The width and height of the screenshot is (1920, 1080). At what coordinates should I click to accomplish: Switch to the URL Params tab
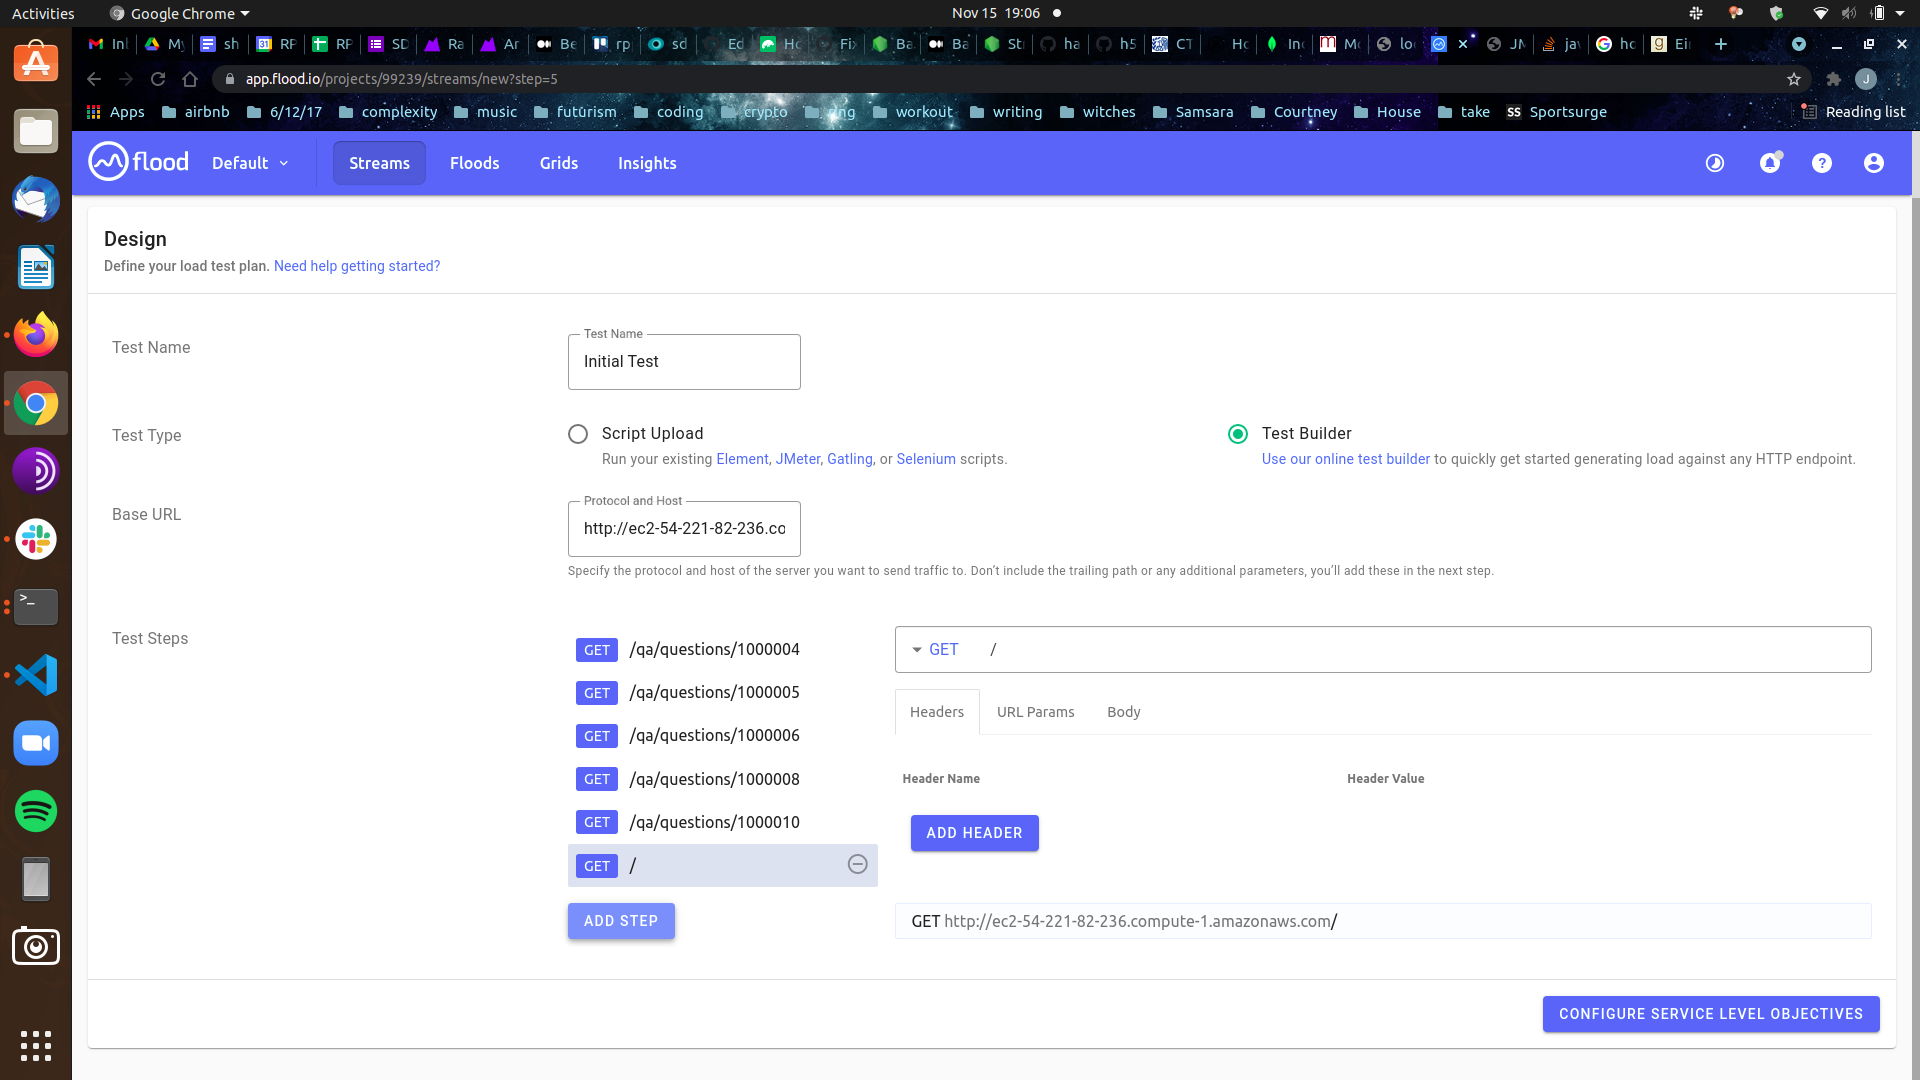pyautogui.click(x=1035, y=711)
